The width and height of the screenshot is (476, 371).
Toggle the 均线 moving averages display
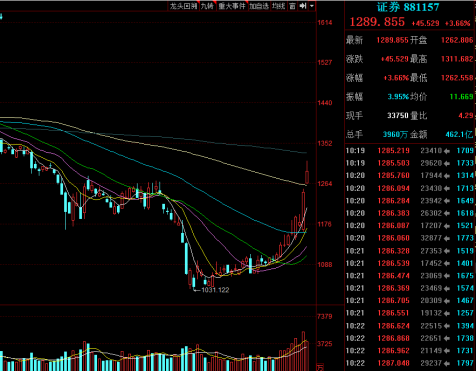(x=278, y=6)
